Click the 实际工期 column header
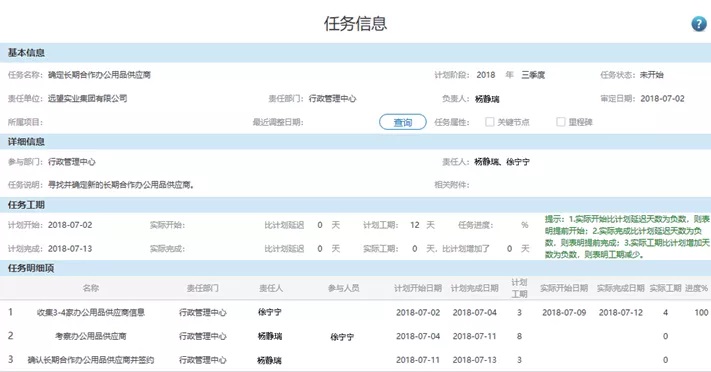711x372 pixels. click(x=665, y=288)
